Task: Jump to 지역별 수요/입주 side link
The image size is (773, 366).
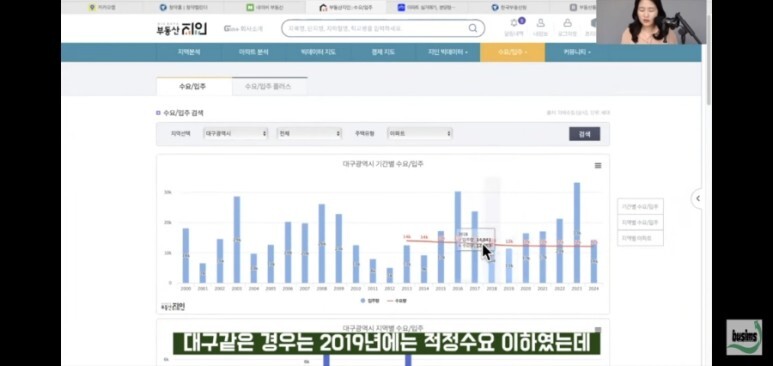Action: [x=640, y=222]
